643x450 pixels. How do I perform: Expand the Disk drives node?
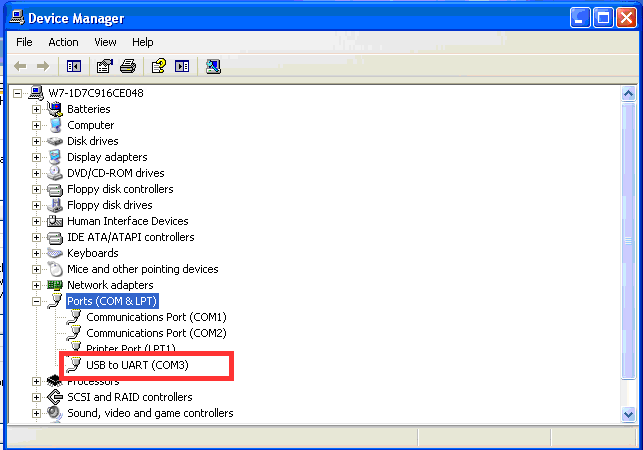37,141
